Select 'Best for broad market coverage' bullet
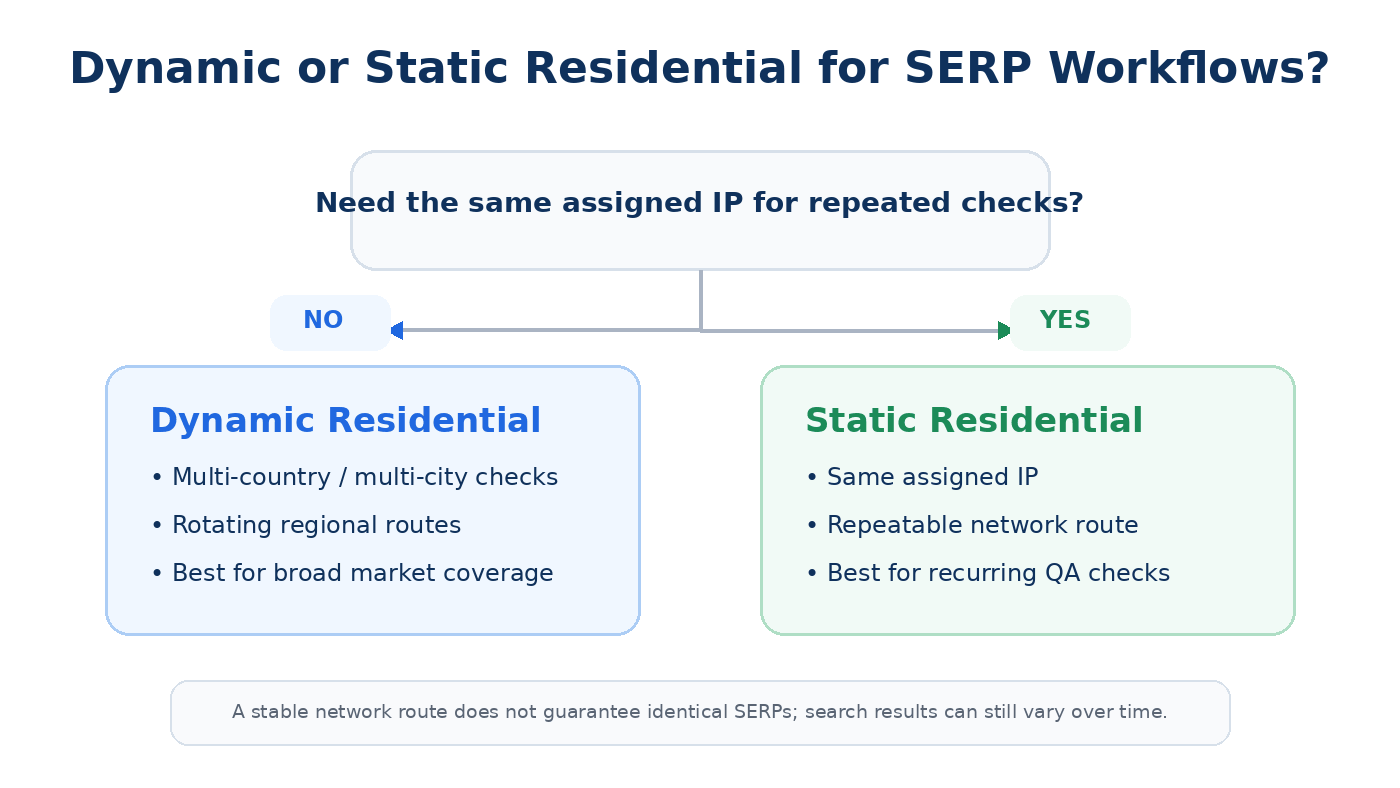 pyautogui.click(x=352, y=573)
